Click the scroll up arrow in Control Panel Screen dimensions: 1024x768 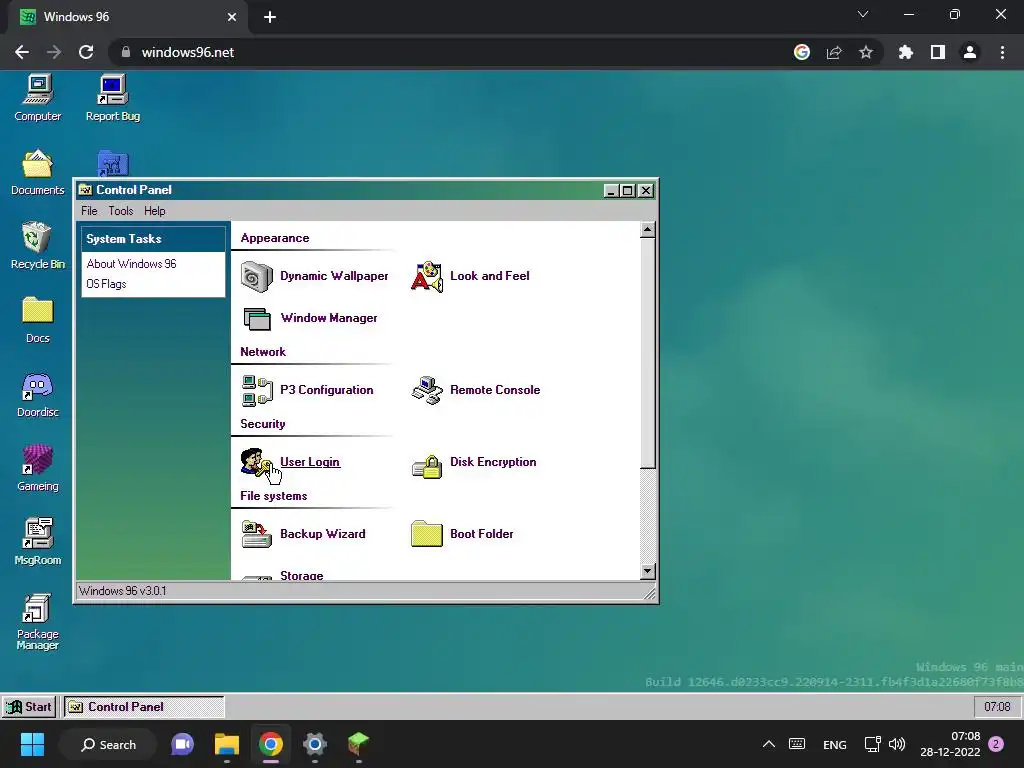click(x=647, y=229)
